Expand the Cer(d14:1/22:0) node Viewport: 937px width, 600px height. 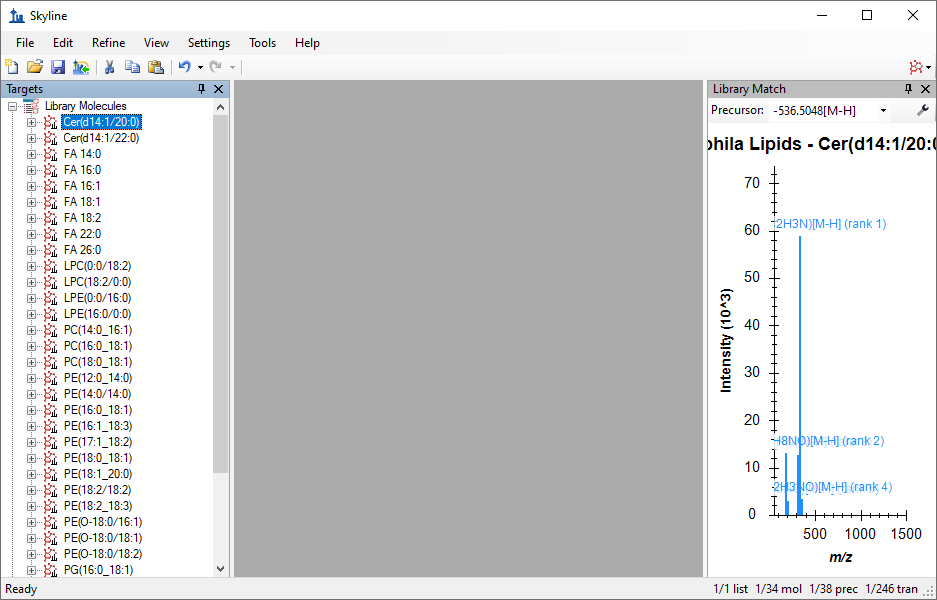pos(31,138)
